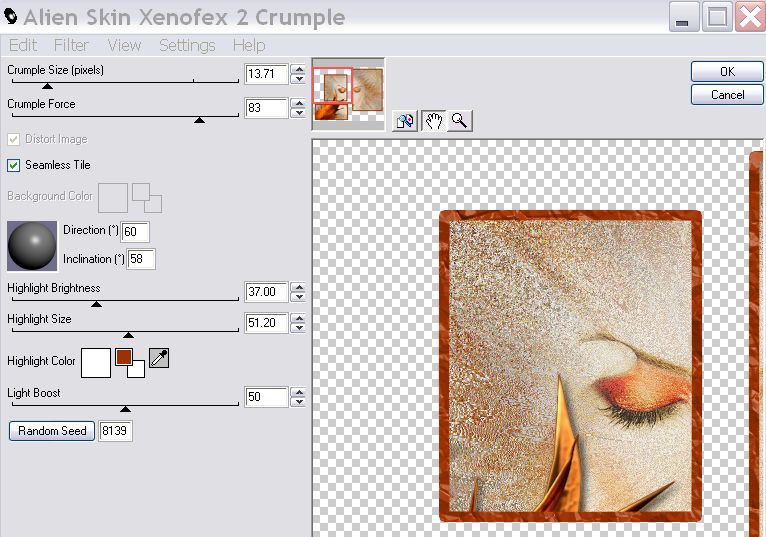Select the hand pan tool
The width and height of the screenshot is (766, 537).
pos(433,121)
